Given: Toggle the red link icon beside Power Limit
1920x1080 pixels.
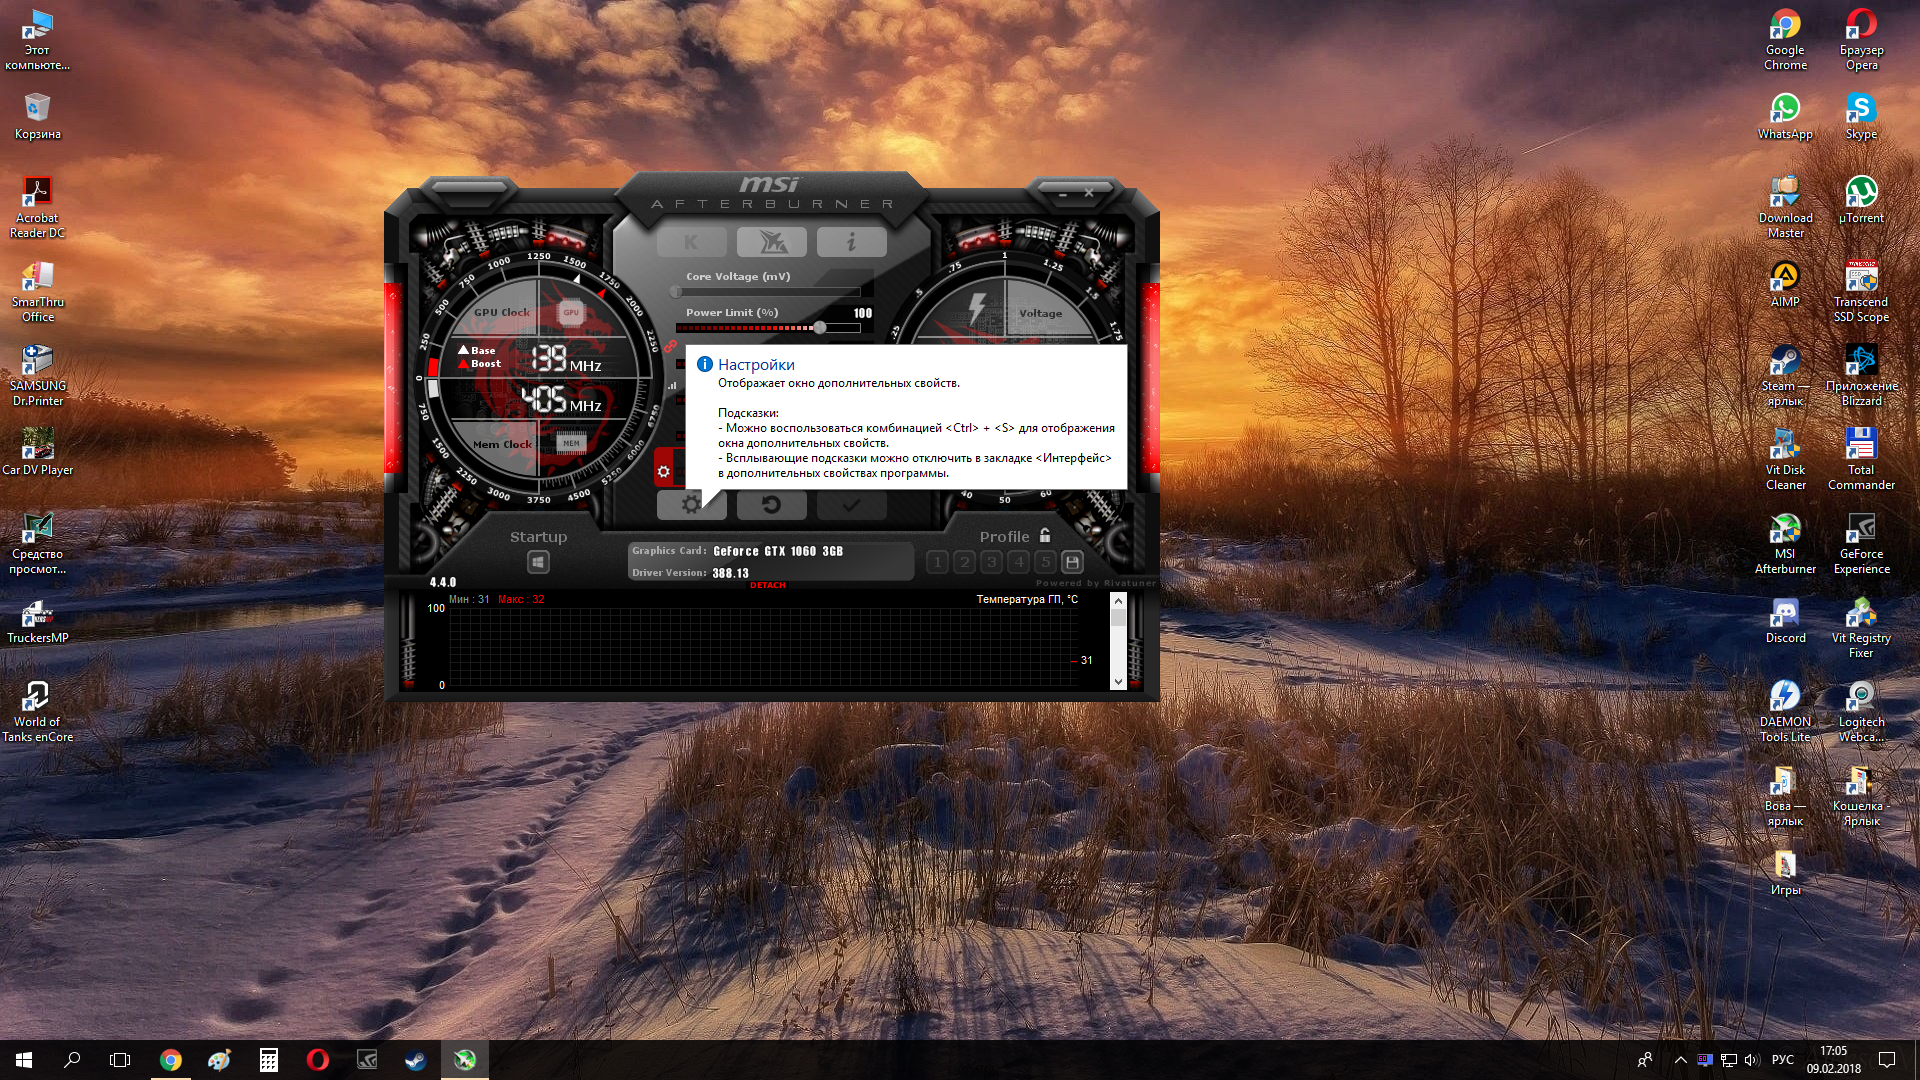Looking at the screenshot, I should point(670,346).
